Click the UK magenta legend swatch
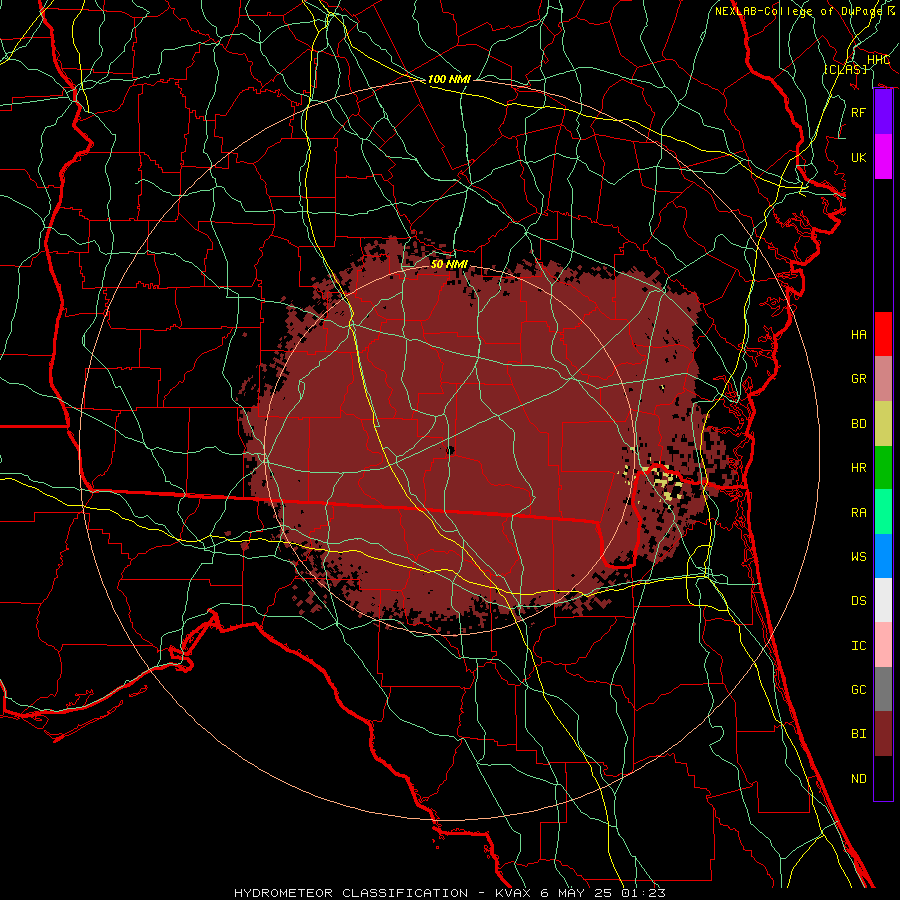 coord(883,157)
